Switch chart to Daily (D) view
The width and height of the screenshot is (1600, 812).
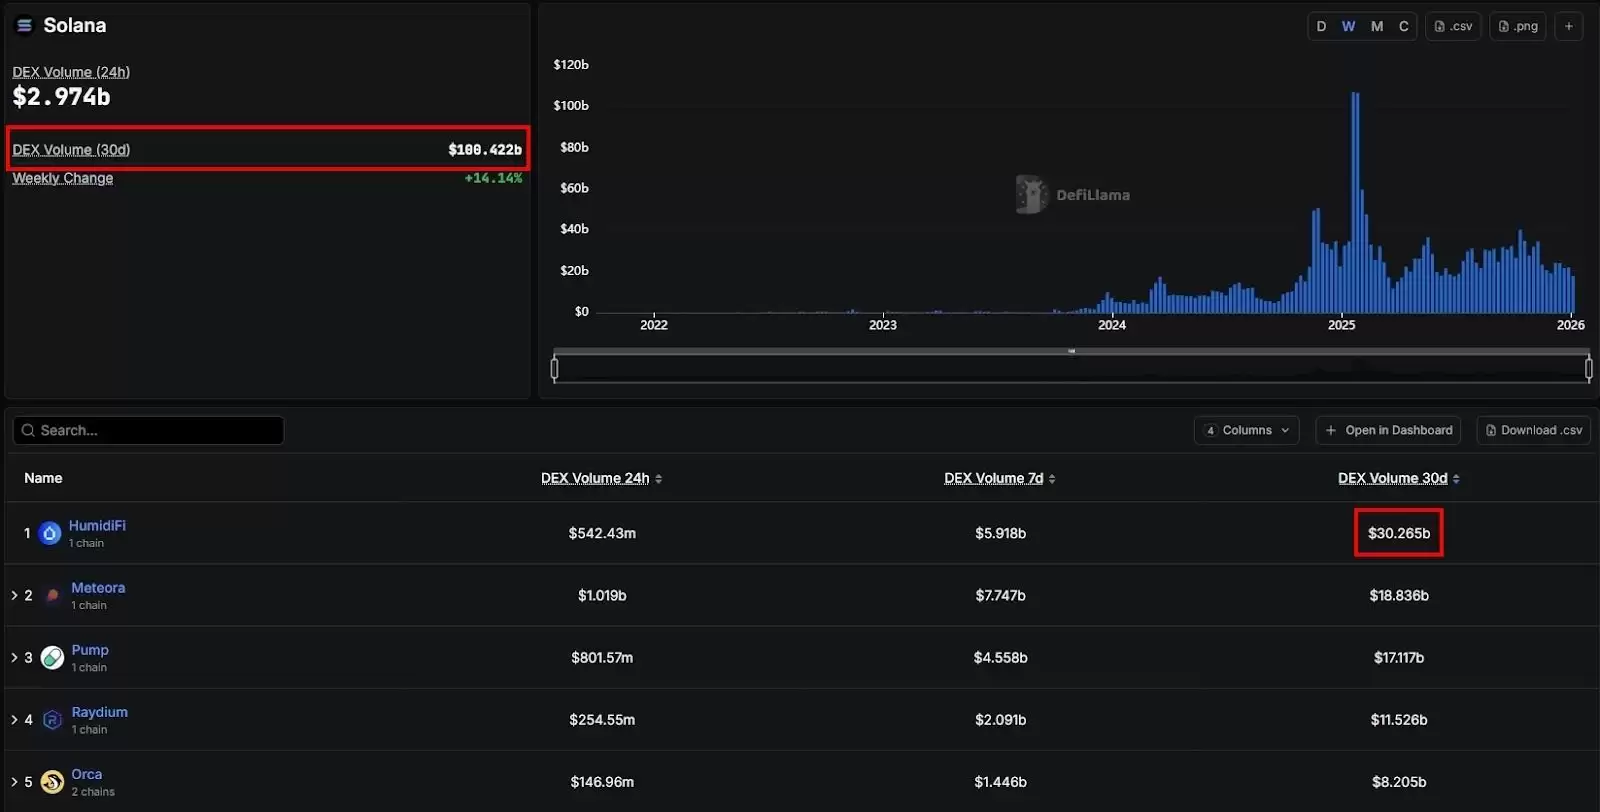pyautogui.click(x=1321, y=26)
